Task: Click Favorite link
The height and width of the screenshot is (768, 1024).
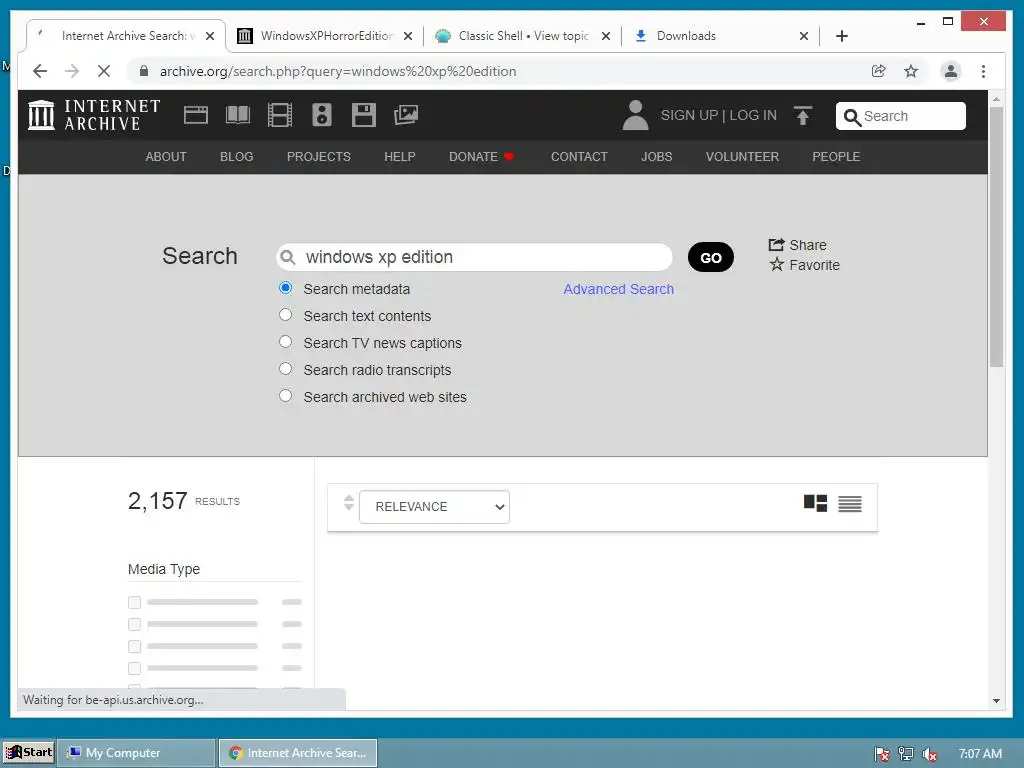Action: click(804, 264)
